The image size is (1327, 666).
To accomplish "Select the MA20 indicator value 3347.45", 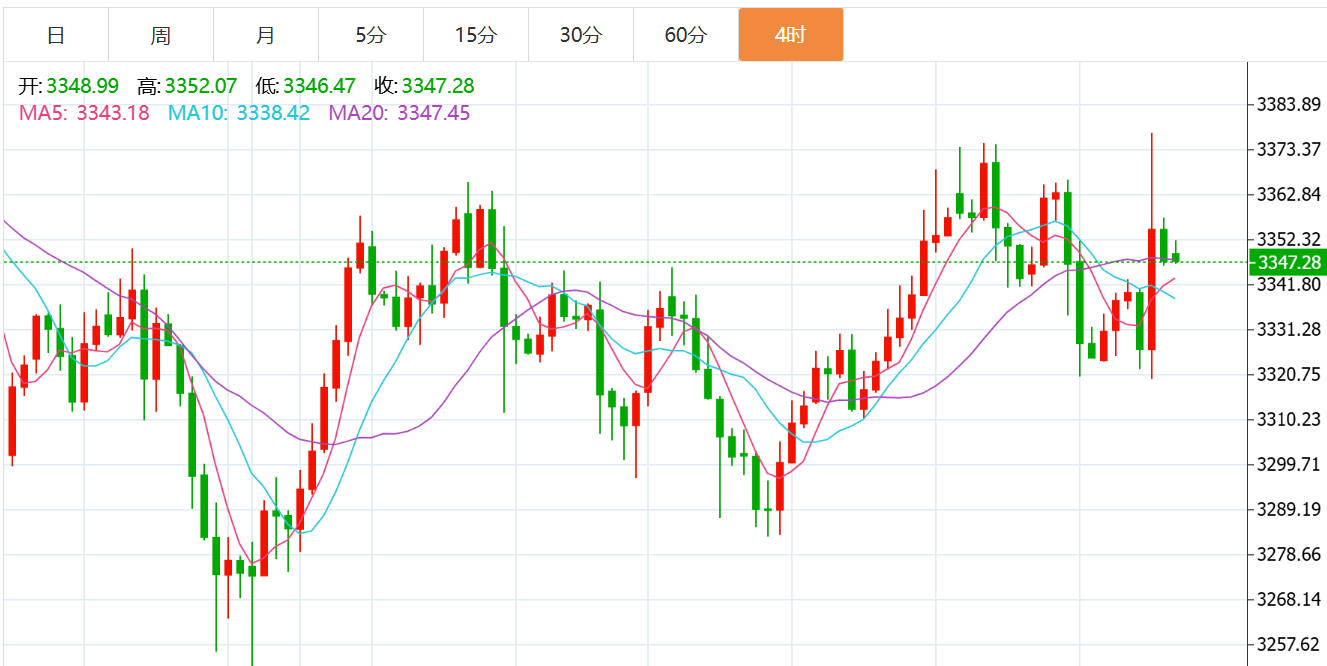I will point(434,113).
